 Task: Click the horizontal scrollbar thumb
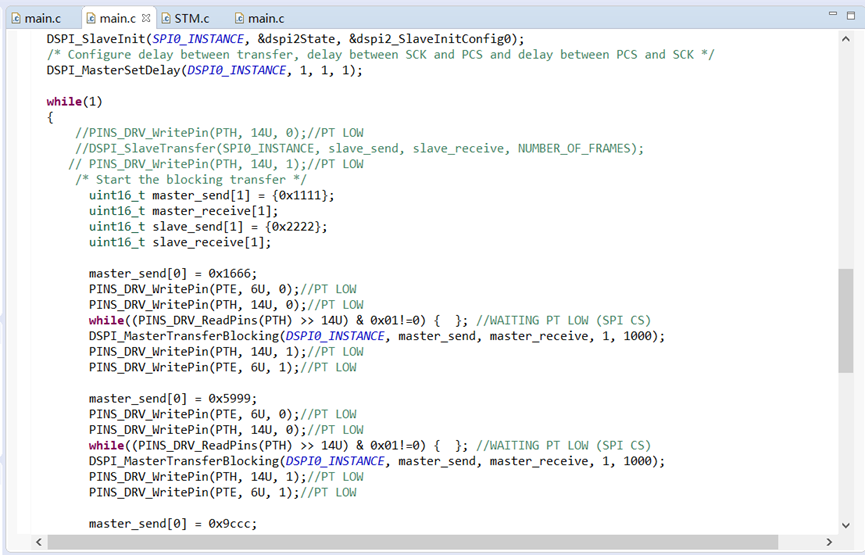pyautogui.click(x=413, y=542)
